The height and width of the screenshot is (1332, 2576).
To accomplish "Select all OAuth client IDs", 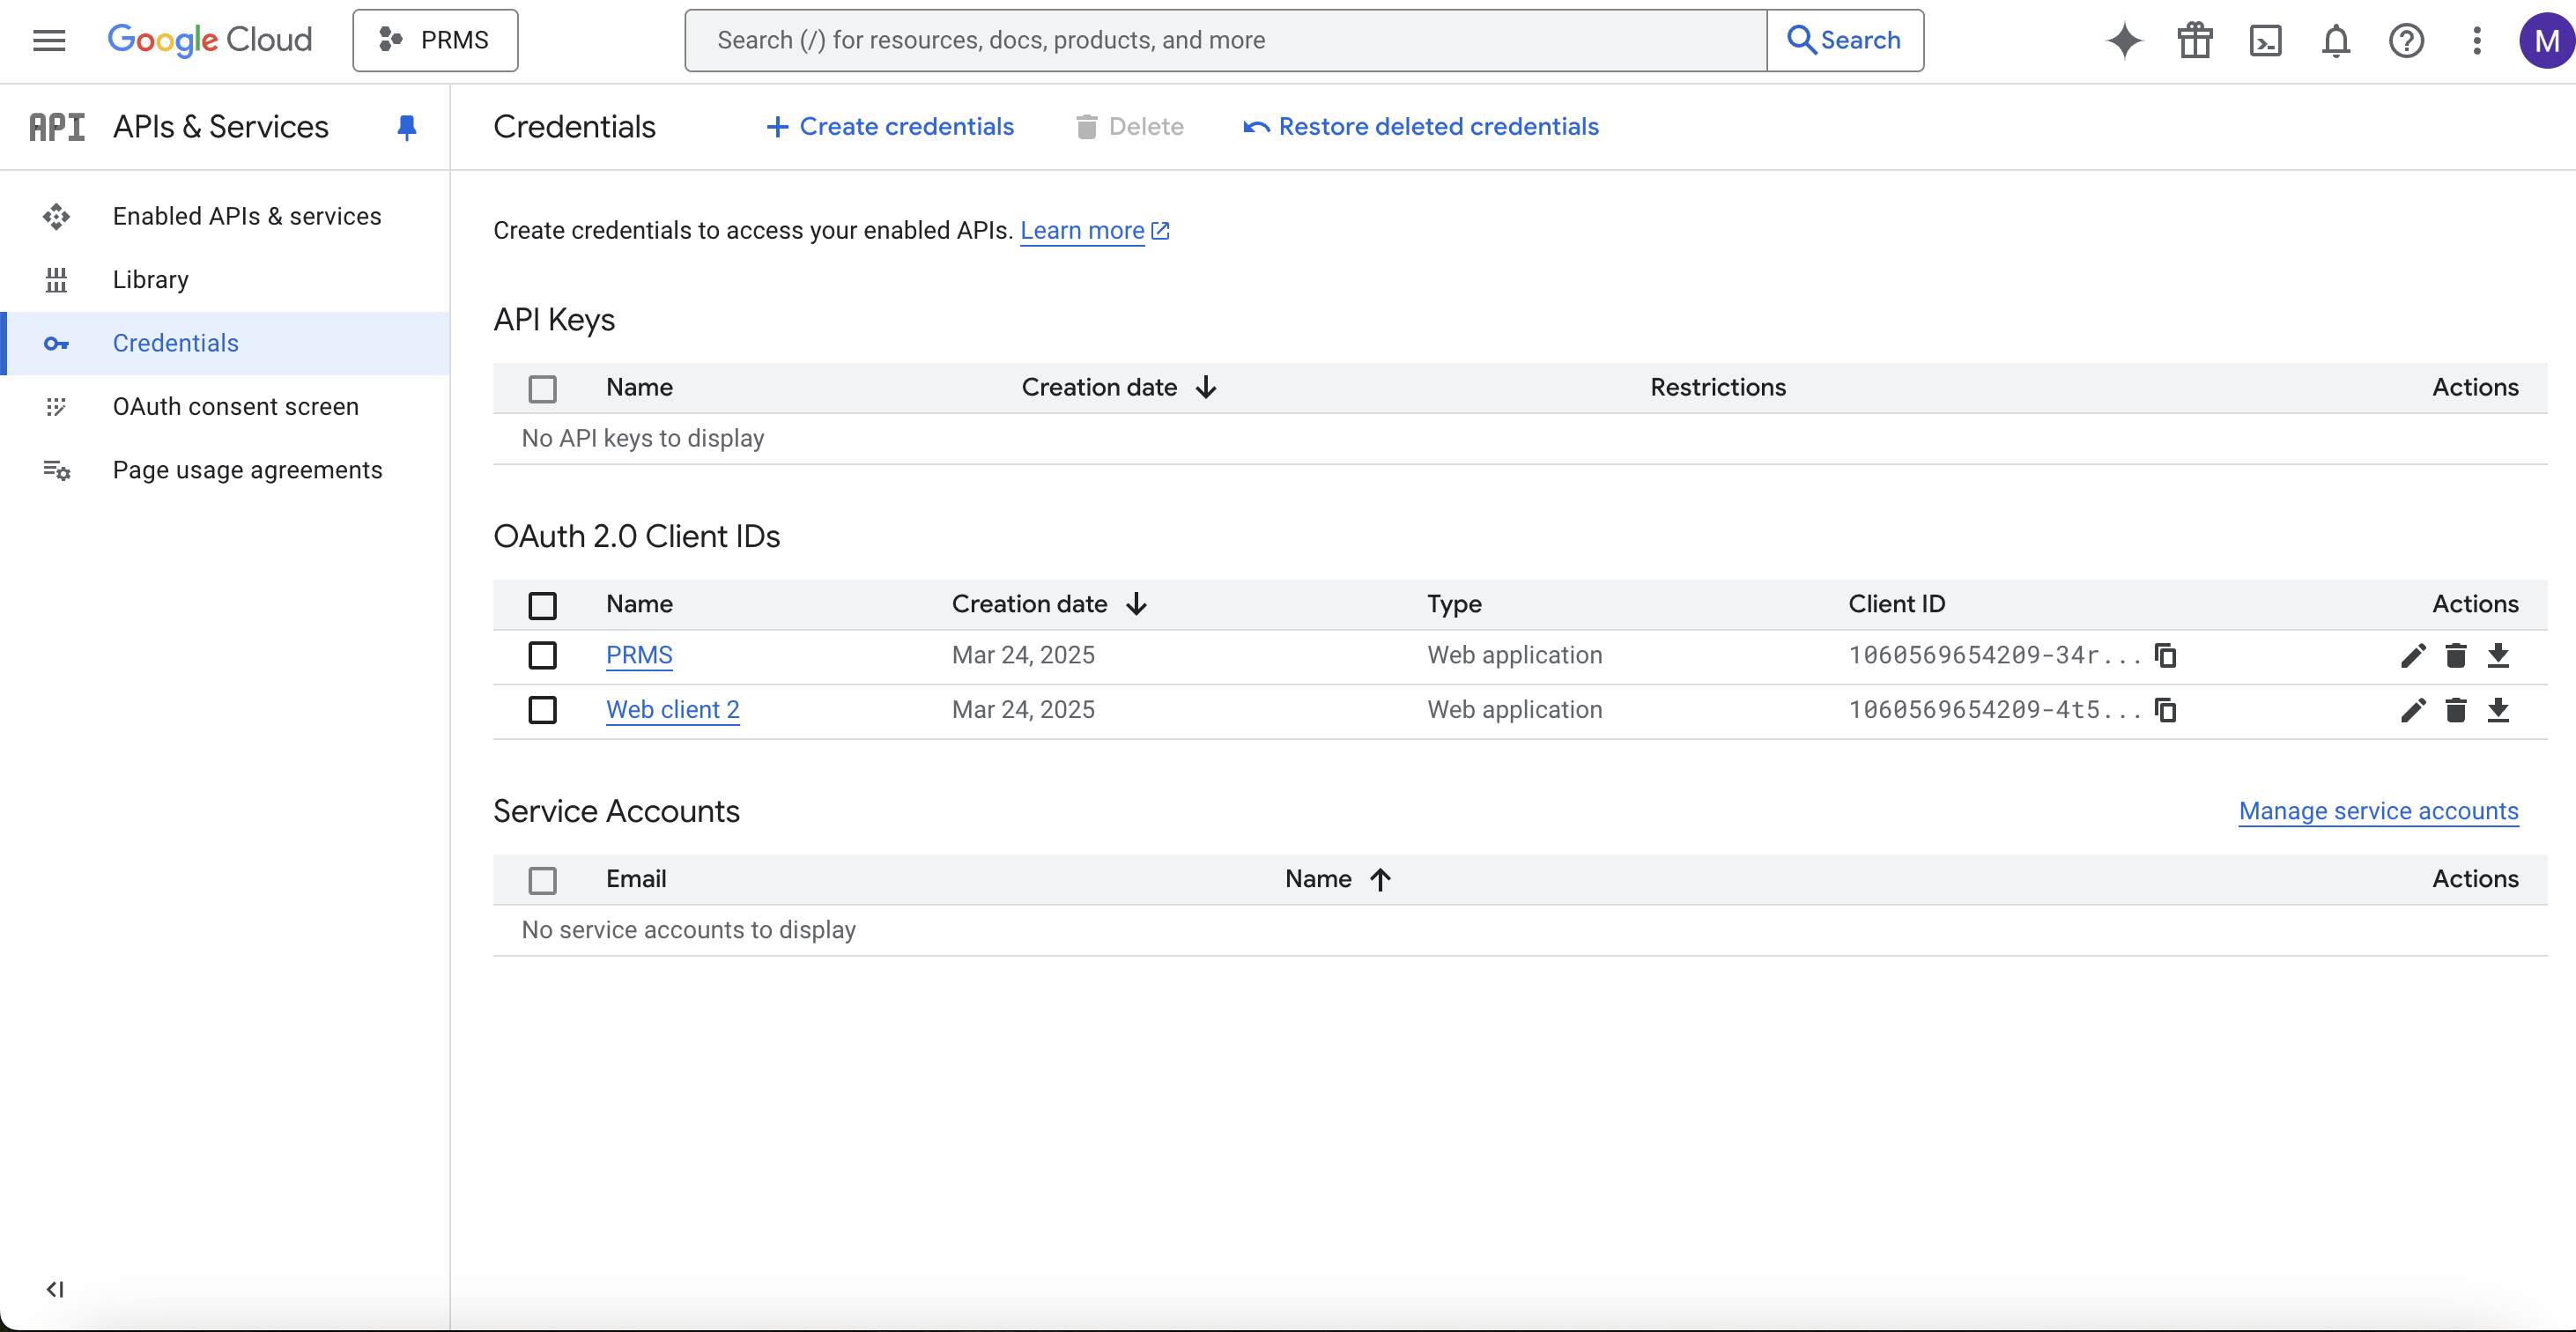I will click(543, 605).
